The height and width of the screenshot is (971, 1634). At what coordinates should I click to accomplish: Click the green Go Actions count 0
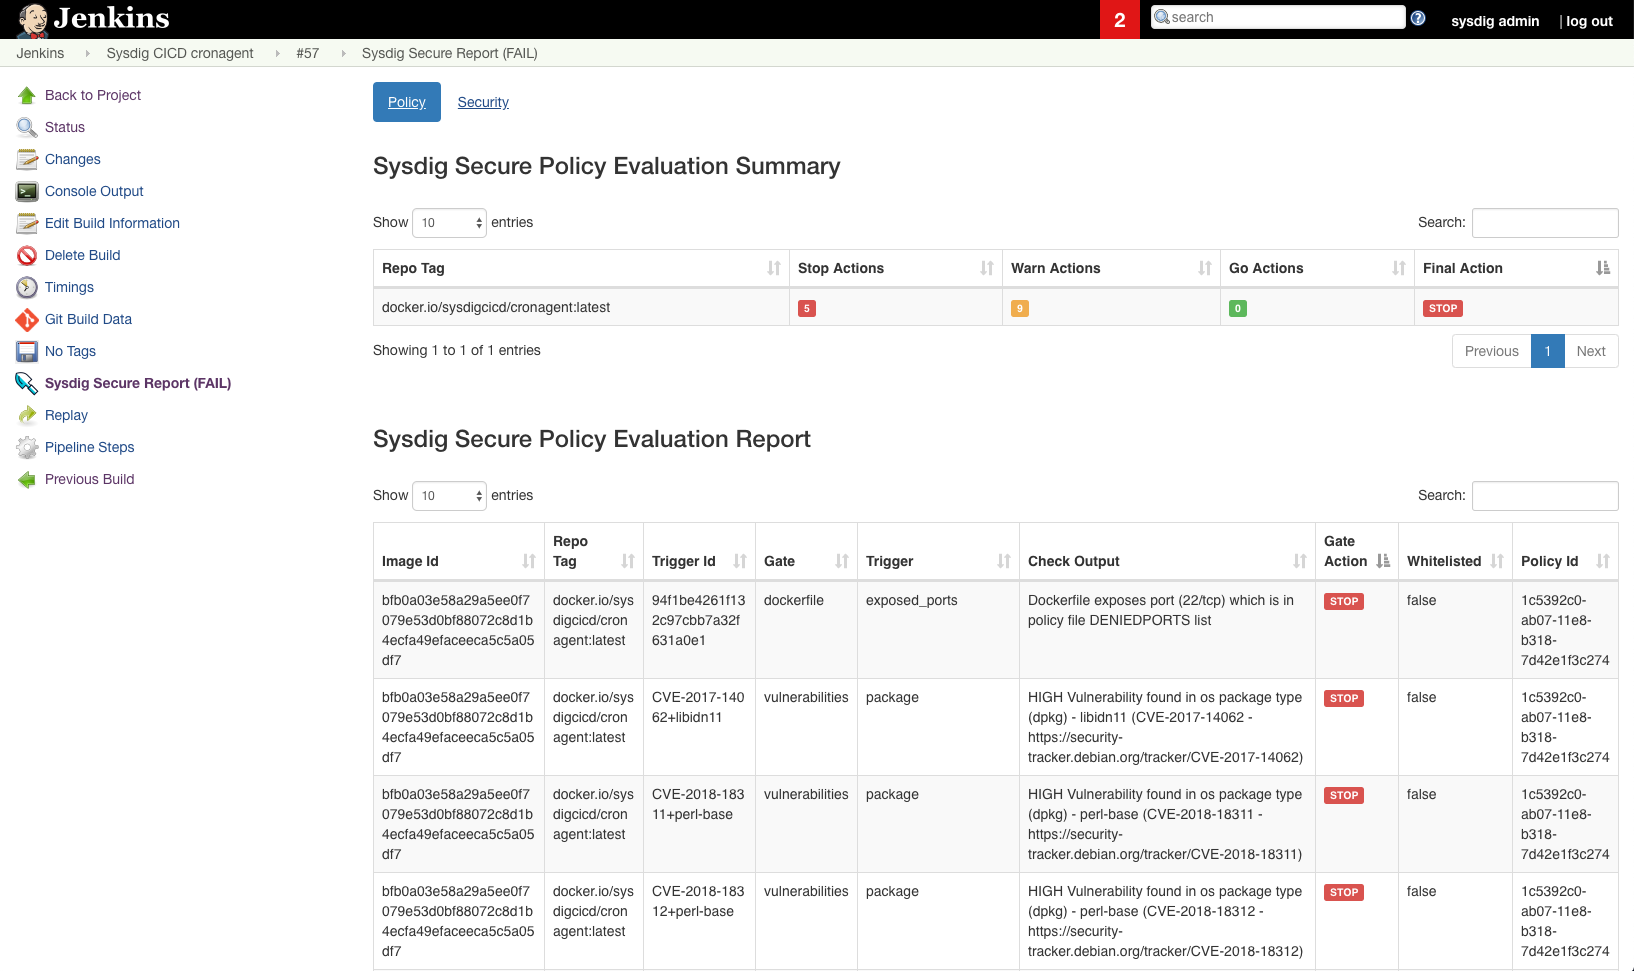(1238, 308)
